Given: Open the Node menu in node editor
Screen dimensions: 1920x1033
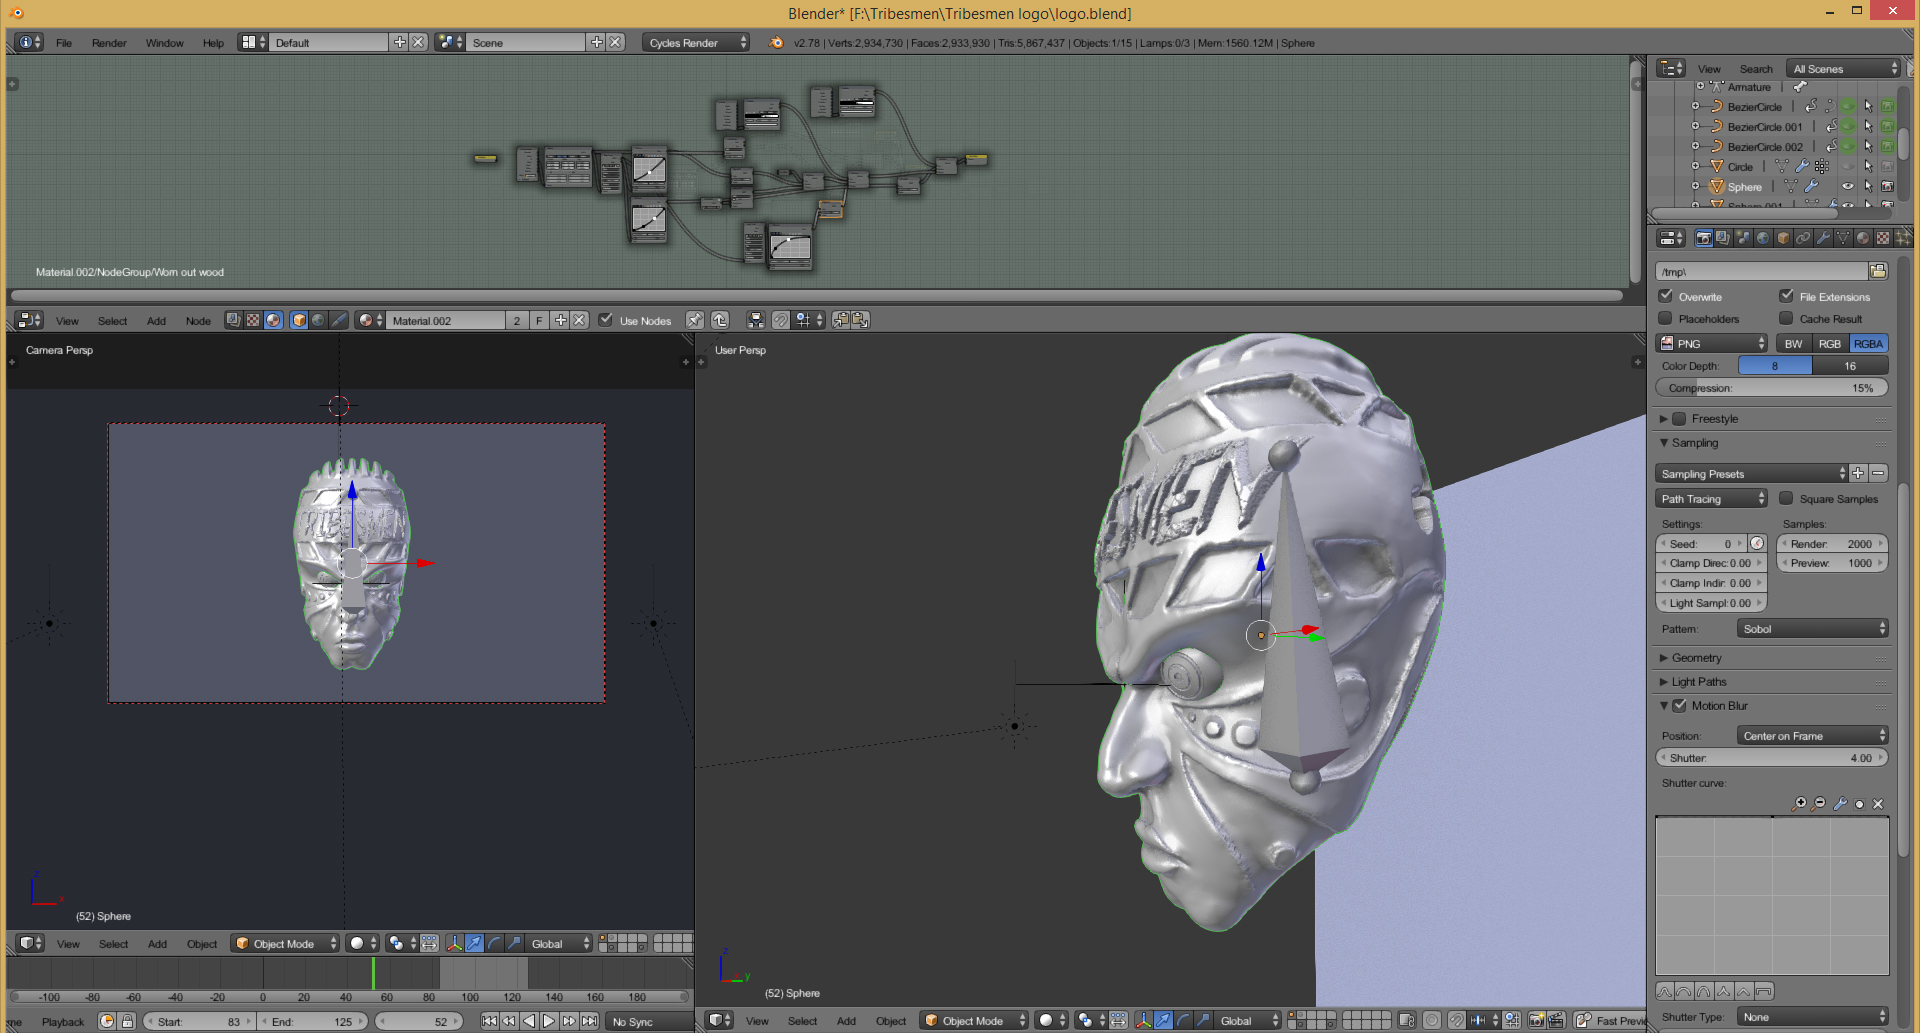Looking at the screenshot, I should pyautogui.click(x=198, y=320).
